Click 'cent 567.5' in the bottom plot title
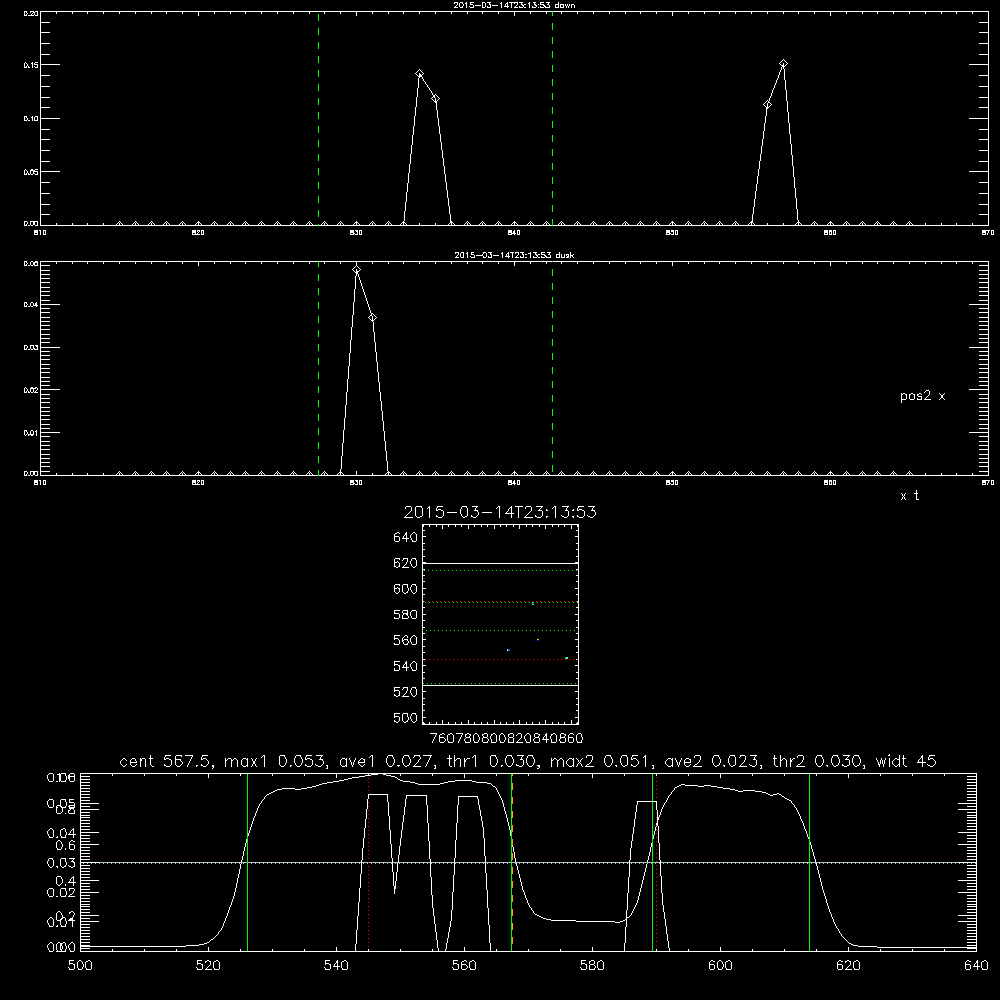This screenshot has height=1000, width=1000. (x=166, y=761)
